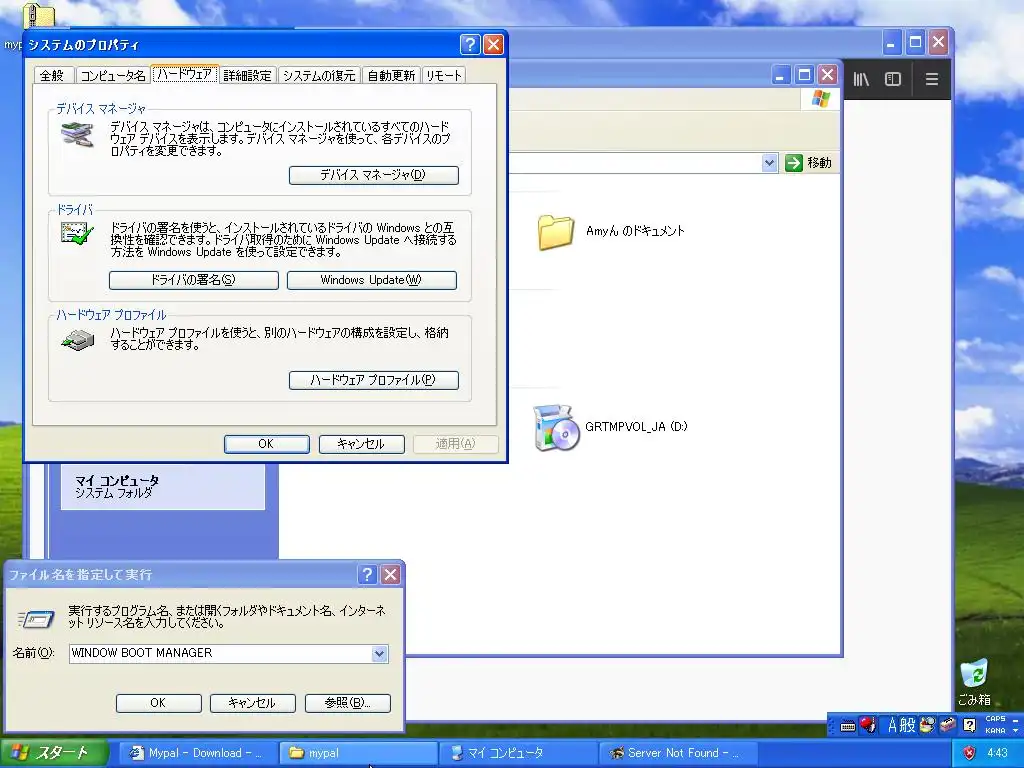1024x768 pixels.
Task: Click キャンセル in the Run dialog
Action: pyautogui.click(x=252, y=703)
